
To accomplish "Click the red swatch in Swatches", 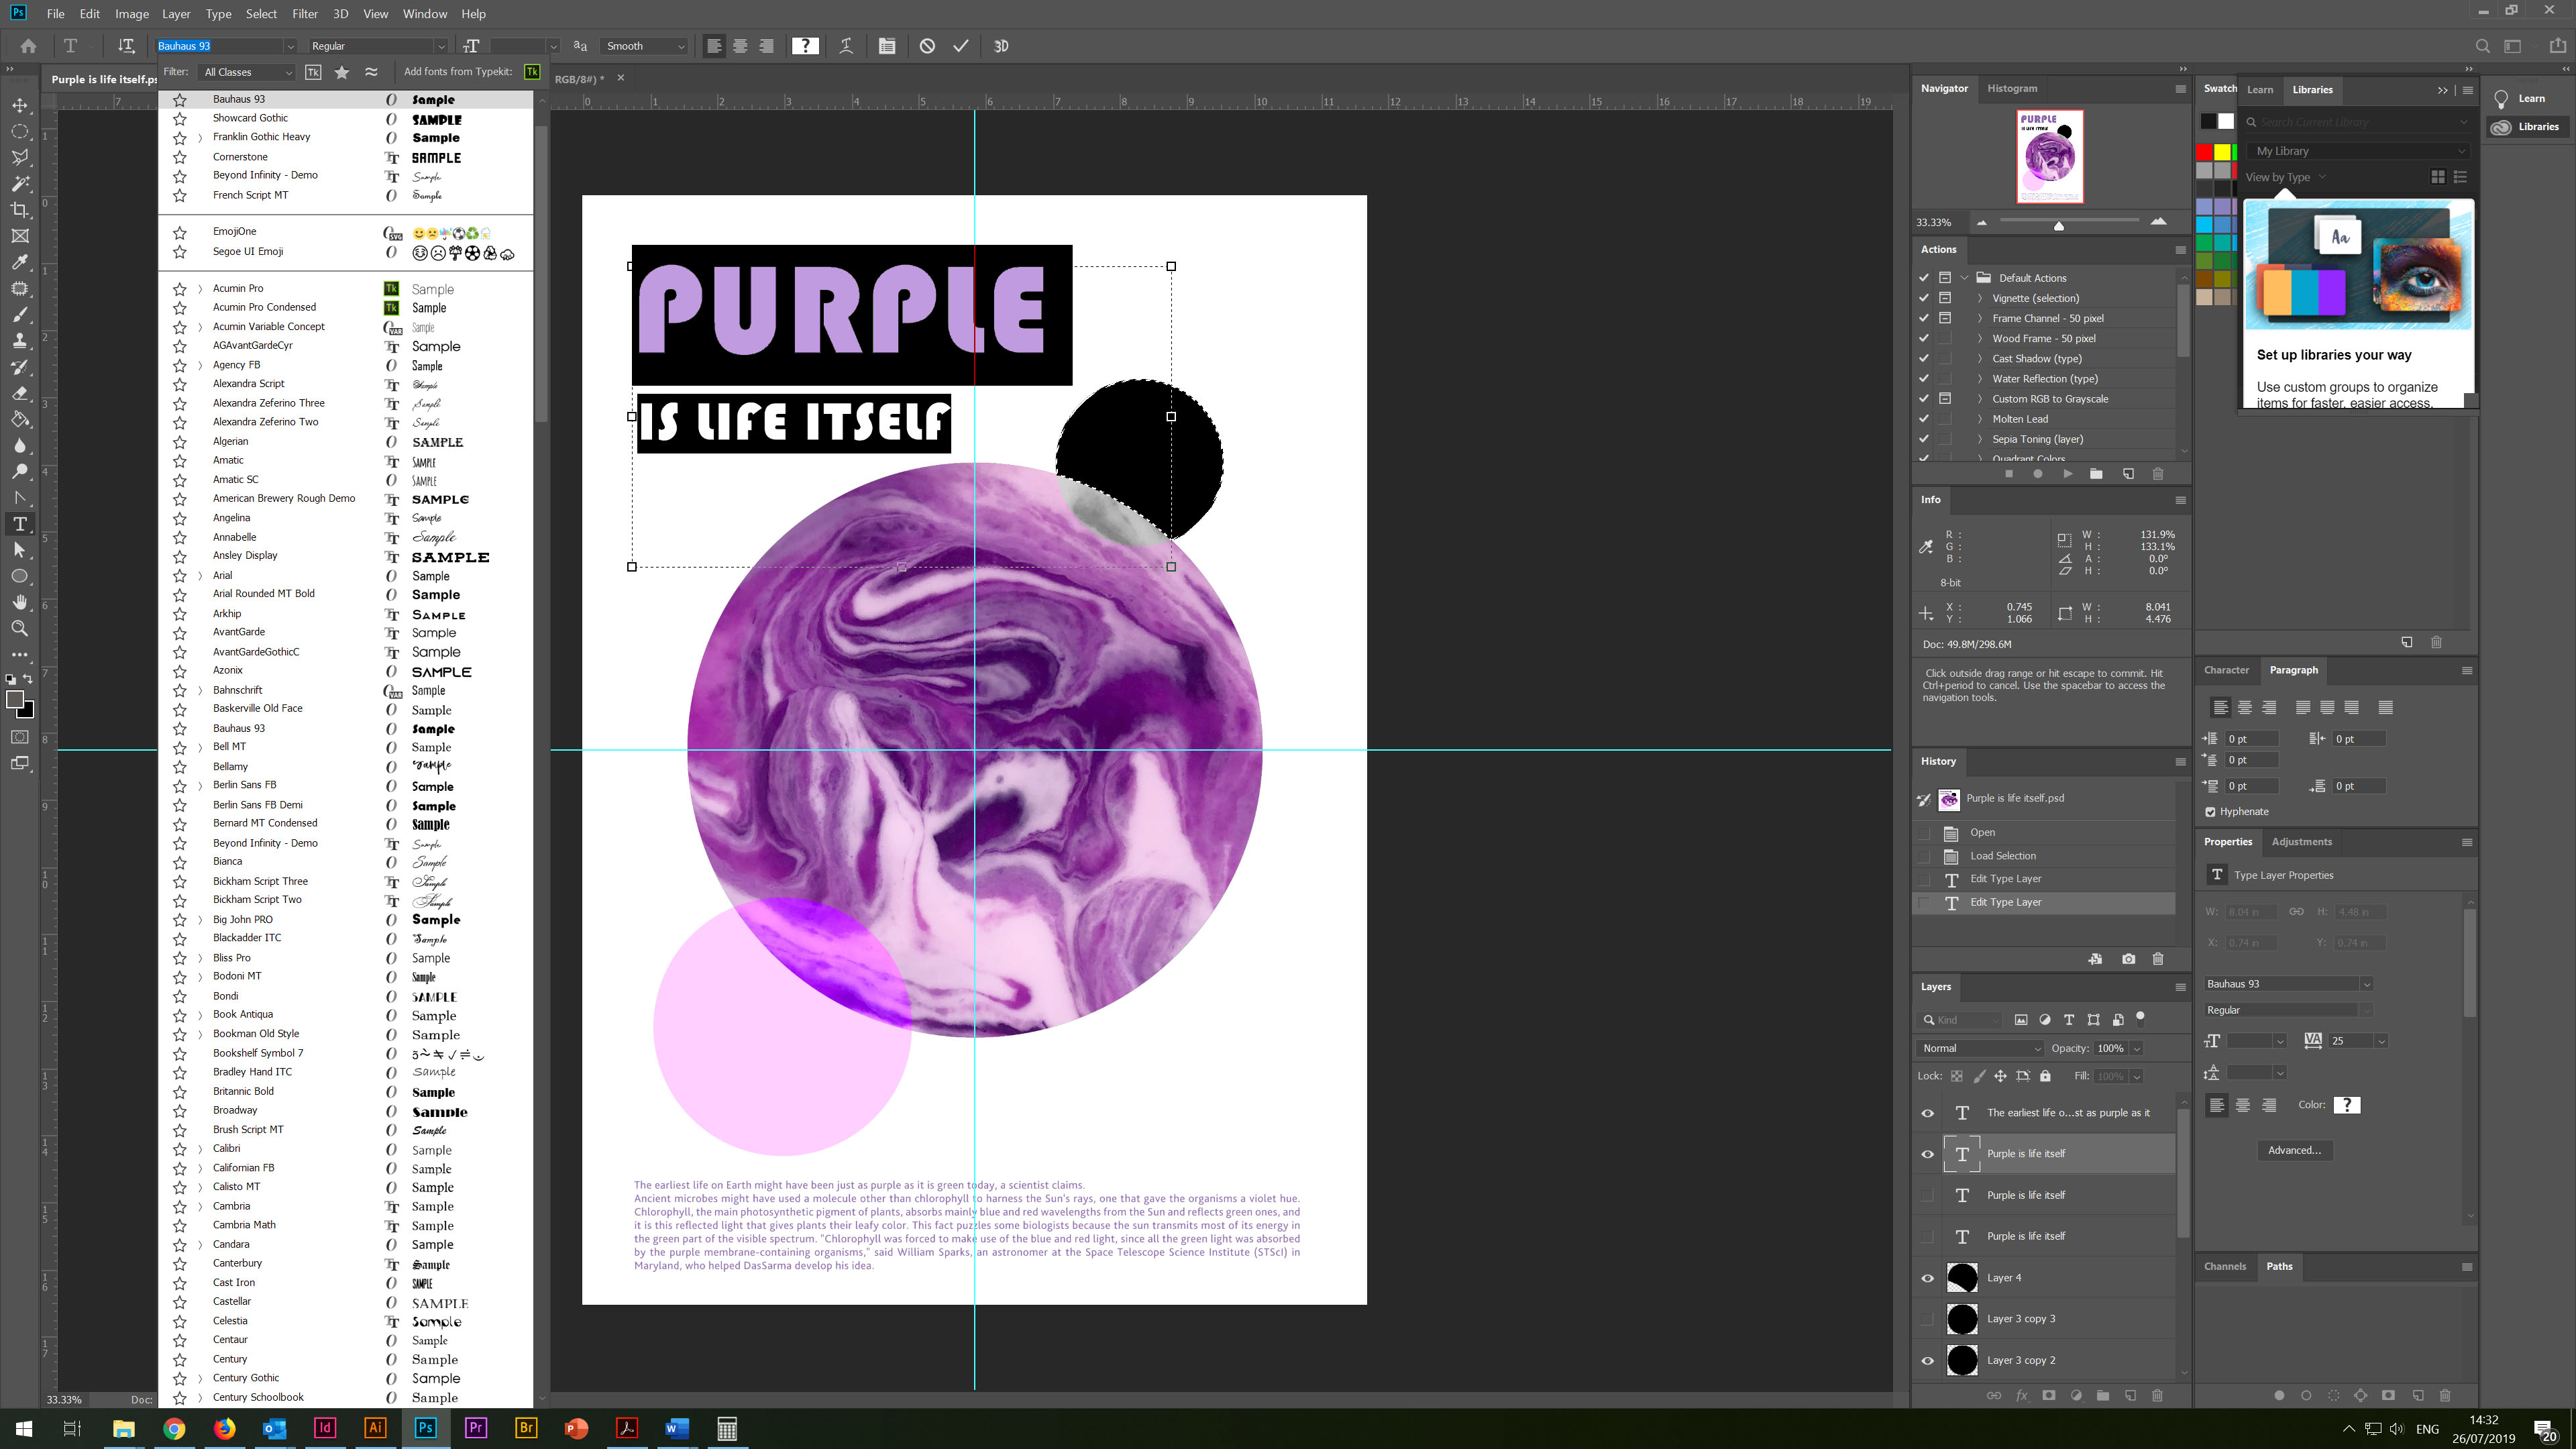I will pos(2204,152).
